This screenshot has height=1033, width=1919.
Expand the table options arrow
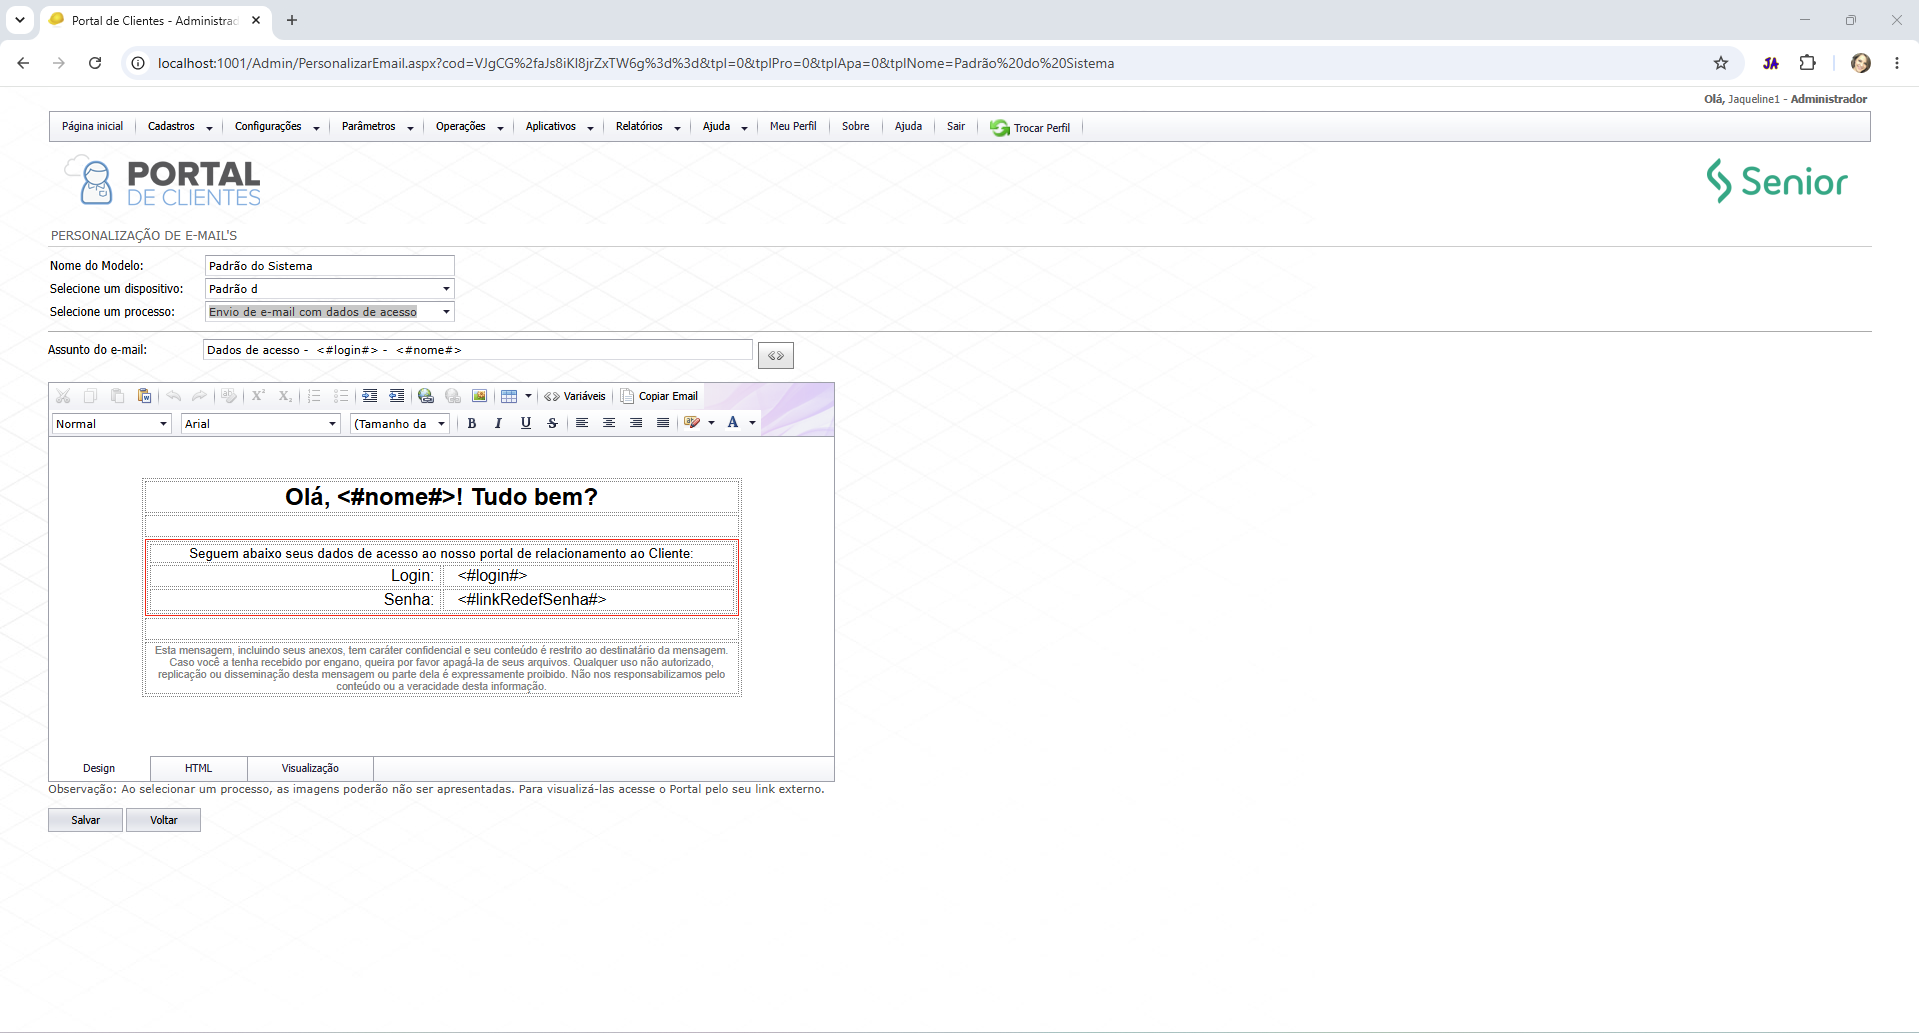529,396
